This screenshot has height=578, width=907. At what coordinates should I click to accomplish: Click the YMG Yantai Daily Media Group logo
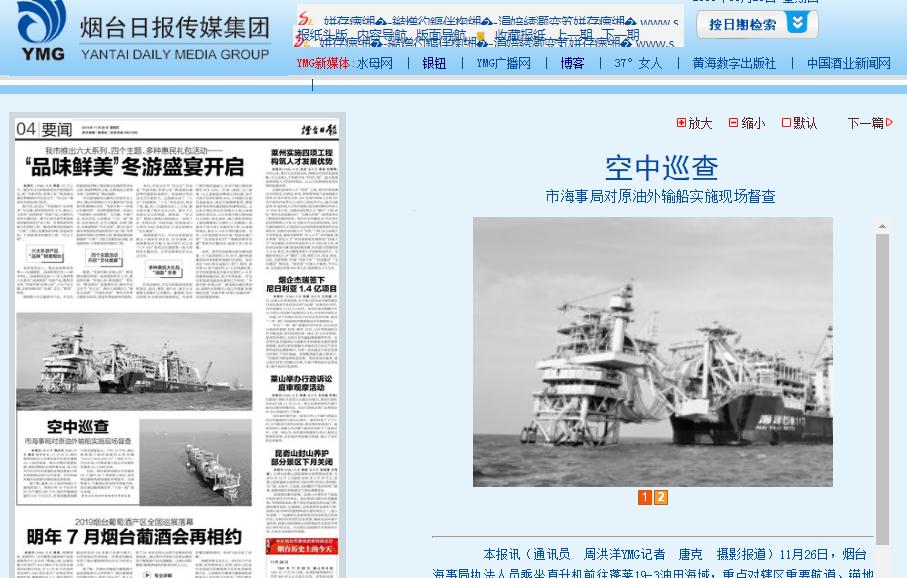tap(140, 33)
